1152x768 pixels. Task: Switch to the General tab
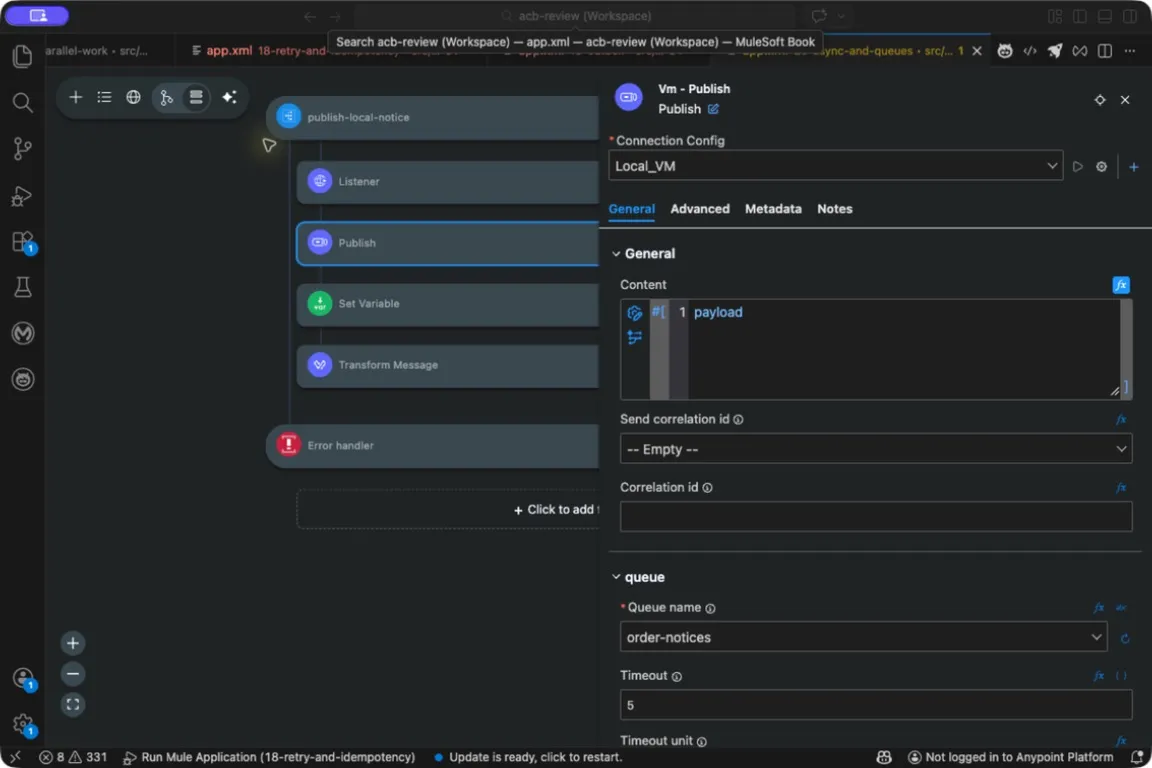(x=632, y=209)
